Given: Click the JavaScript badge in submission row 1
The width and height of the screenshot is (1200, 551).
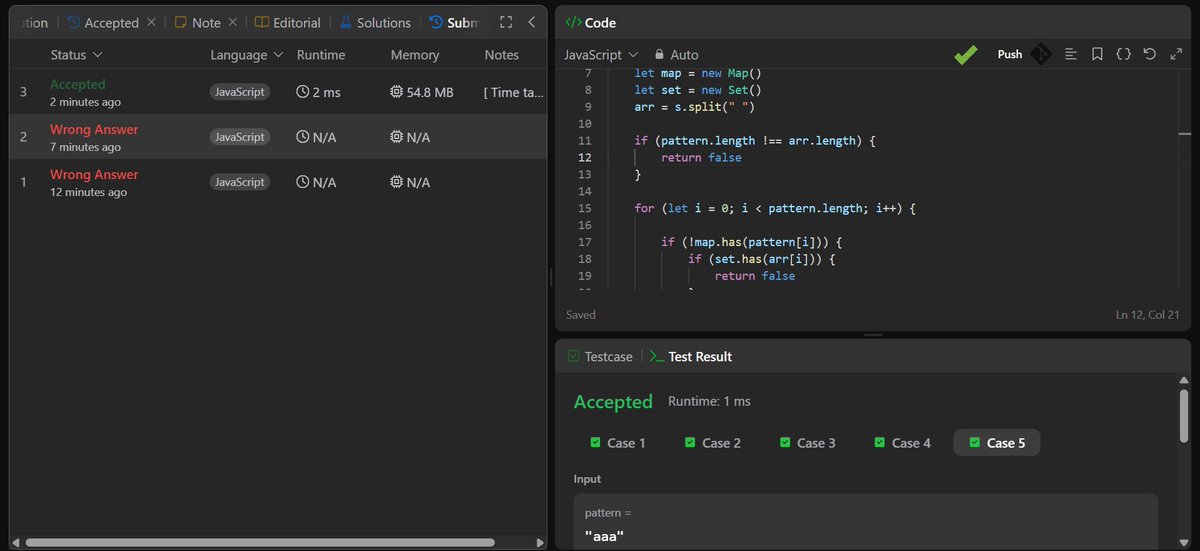Looking at the screenshot, I should click(x=240, y=182).
